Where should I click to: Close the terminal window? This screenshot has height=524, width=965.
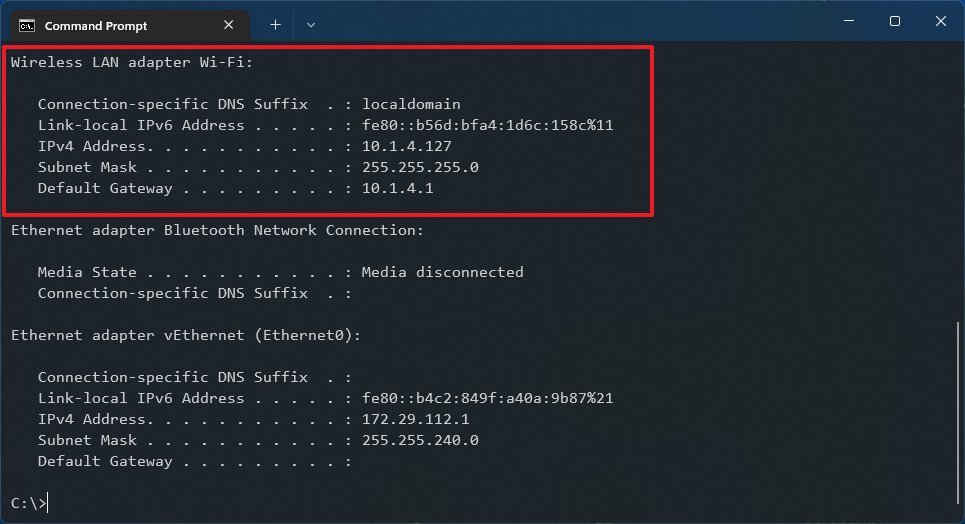point(940,21)
